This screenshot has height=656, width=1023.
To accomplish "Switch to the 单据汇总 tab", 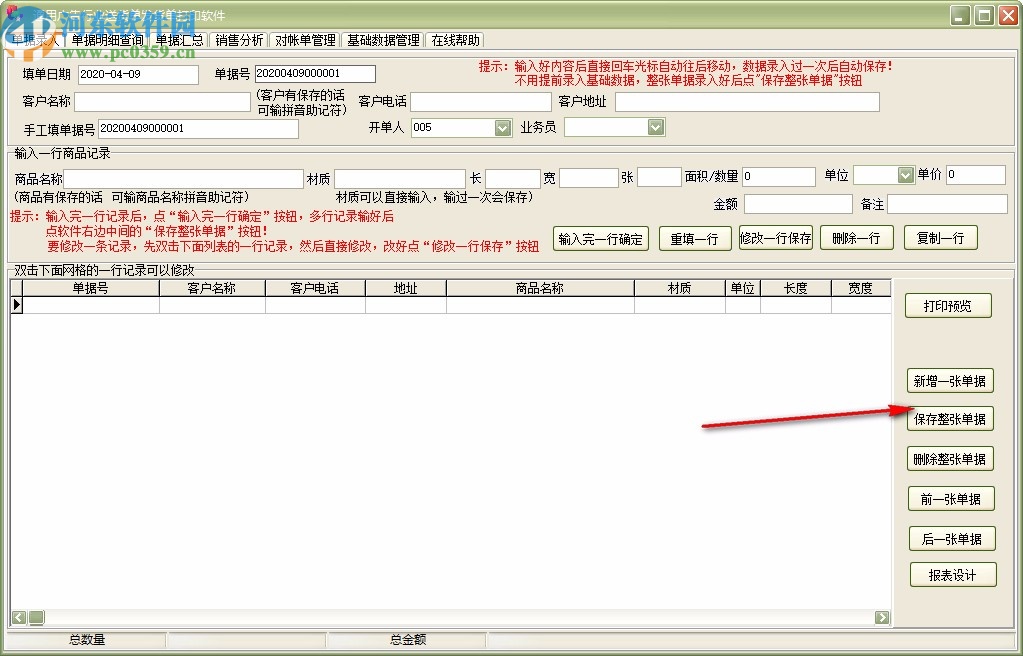I will point(179,40).
